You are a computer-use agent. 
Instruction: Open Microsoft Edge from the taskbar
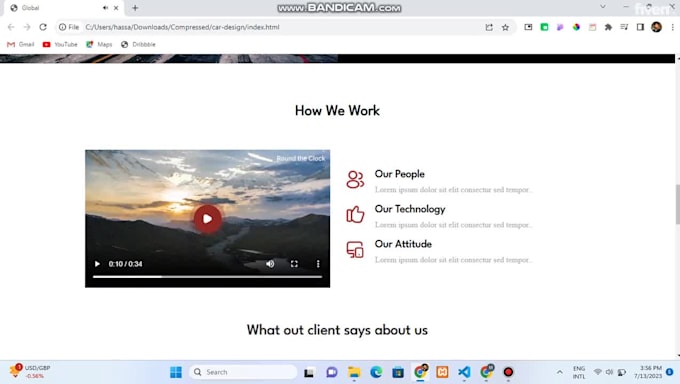(x=376, y=372)
